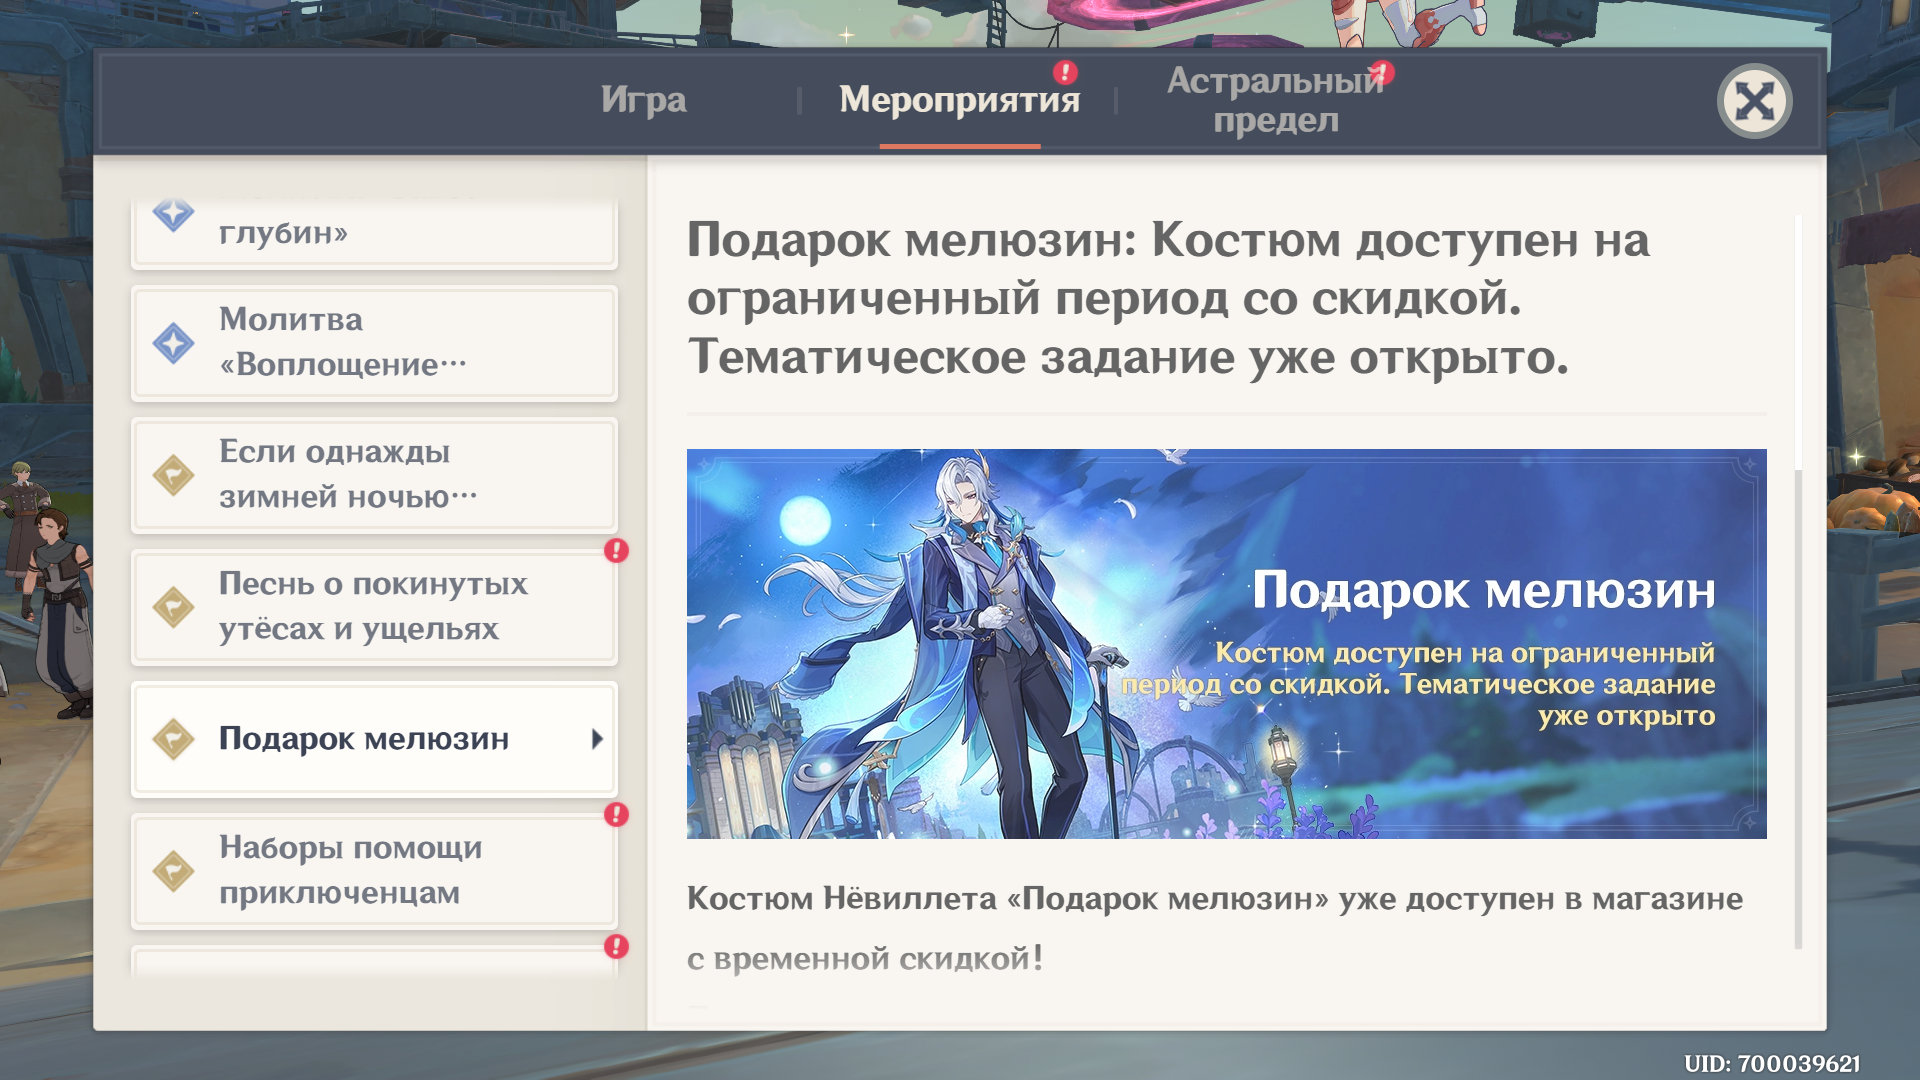Click the gold flag icon beside Песнь о покинутых утёсах
1920x1080 pixels.
point(173,607)
